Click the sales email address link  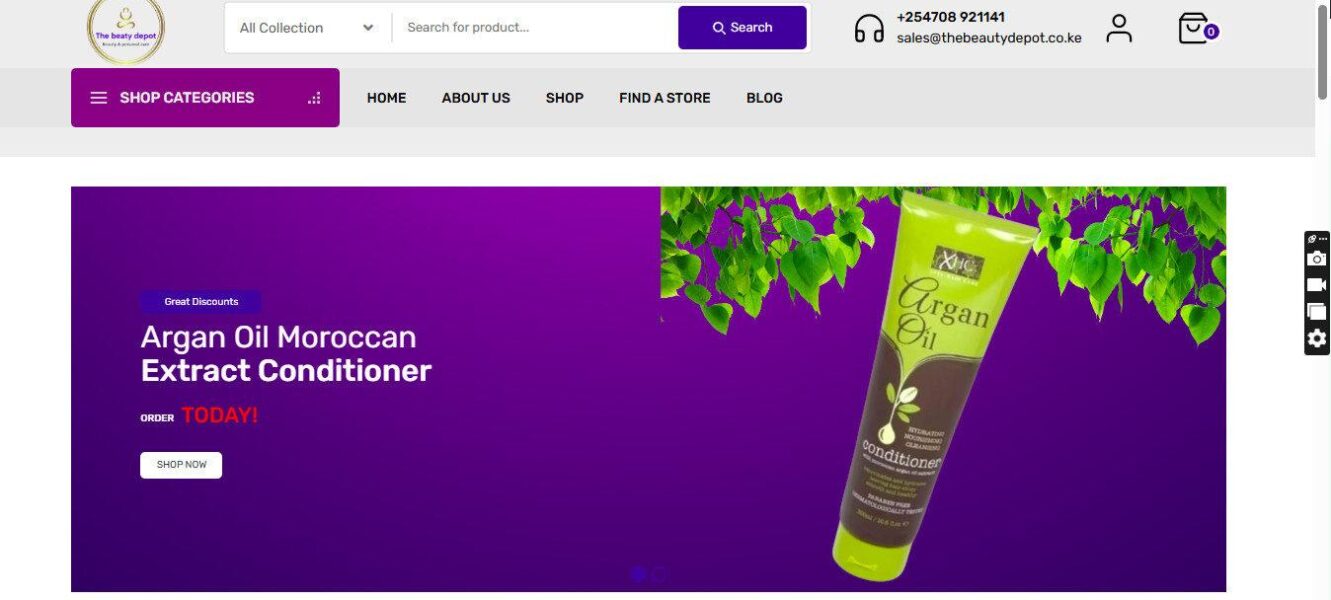pos(989,38)
